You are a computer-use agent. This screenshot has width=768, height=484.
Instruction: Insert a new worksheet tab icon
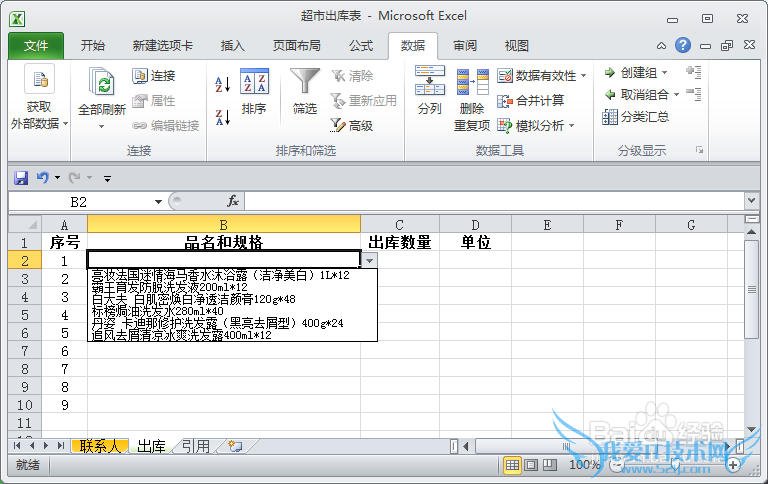tap(236, 446)
